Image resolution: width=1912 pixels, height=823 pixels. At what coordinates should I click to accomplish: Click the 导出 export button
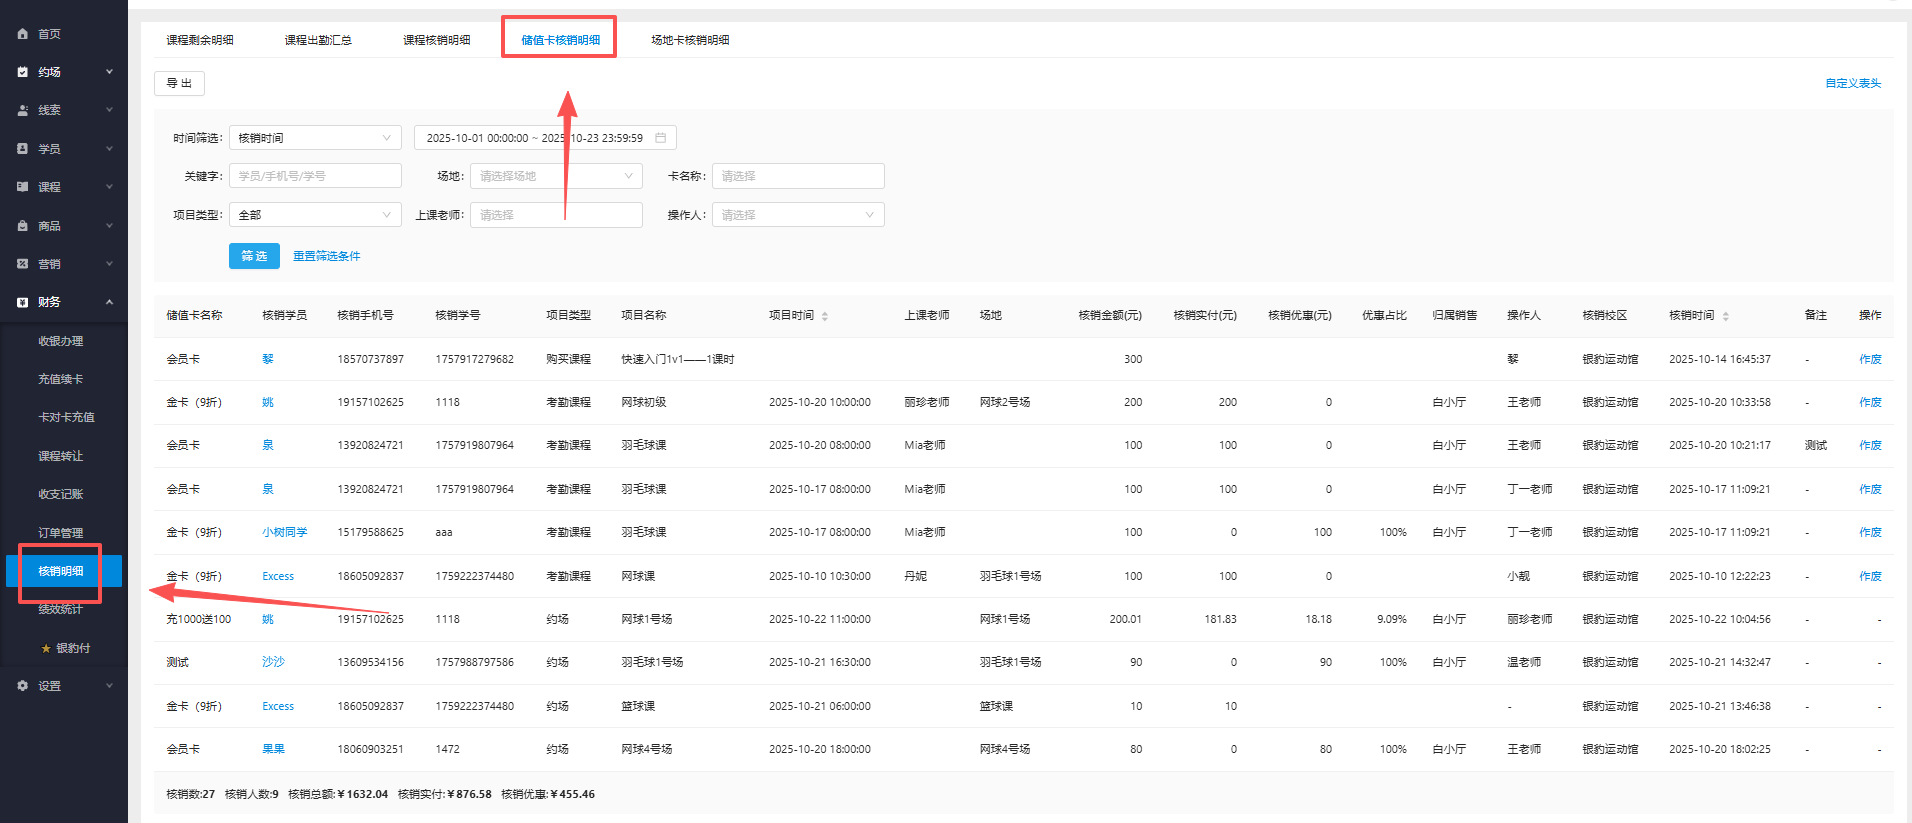coord(179,83)
